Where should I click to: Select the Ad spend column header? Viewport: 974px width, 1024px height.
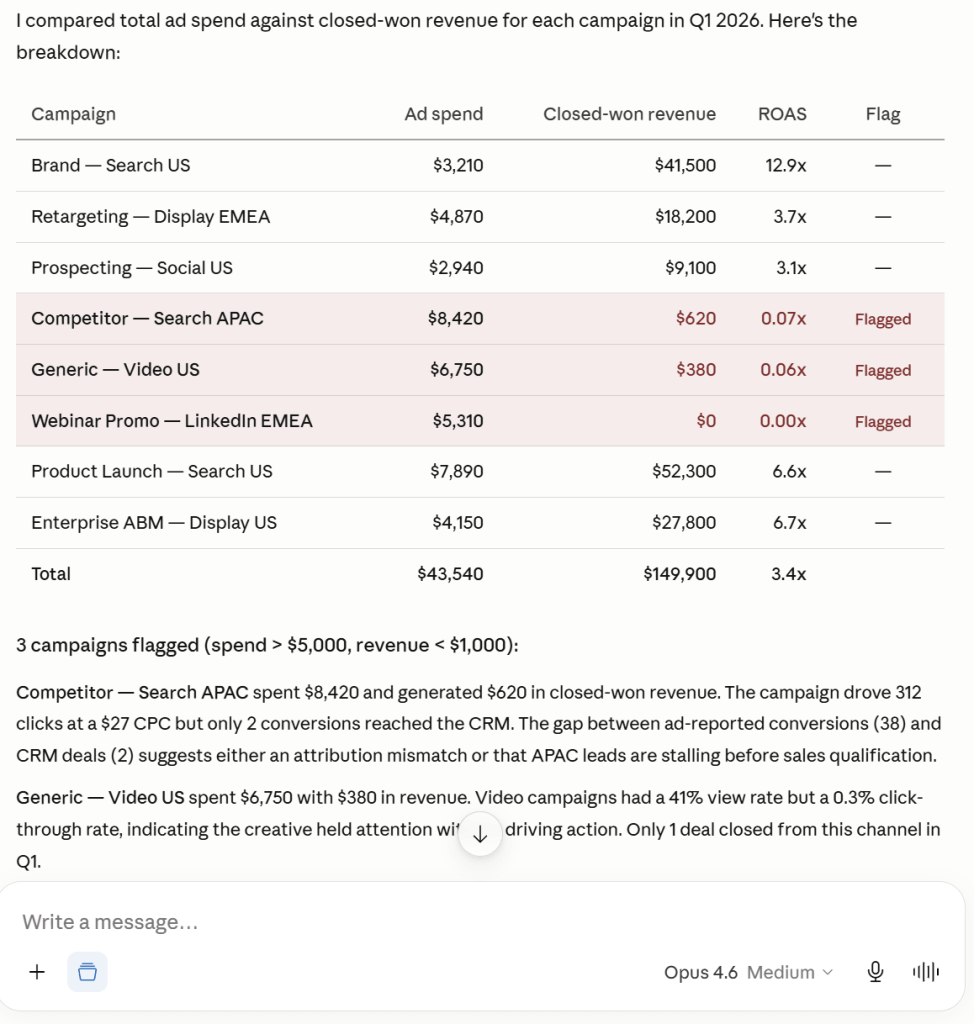pyautogui.click(x=444, y=114)
